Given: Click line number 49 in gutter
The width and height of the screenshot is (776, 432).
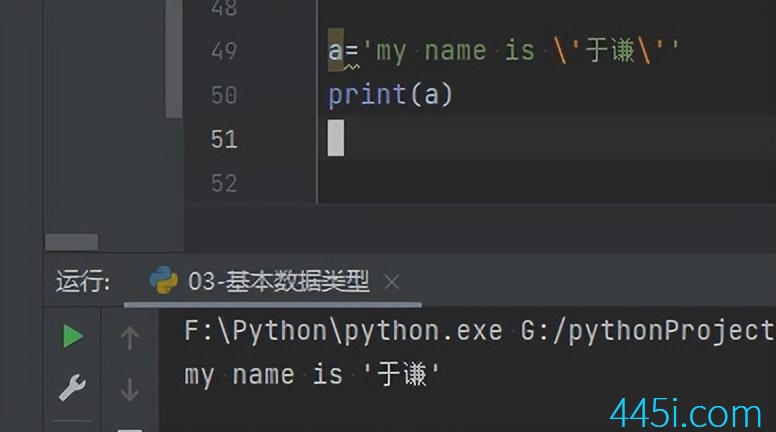Looking at the screenshot, I should (x=224, y=51).
